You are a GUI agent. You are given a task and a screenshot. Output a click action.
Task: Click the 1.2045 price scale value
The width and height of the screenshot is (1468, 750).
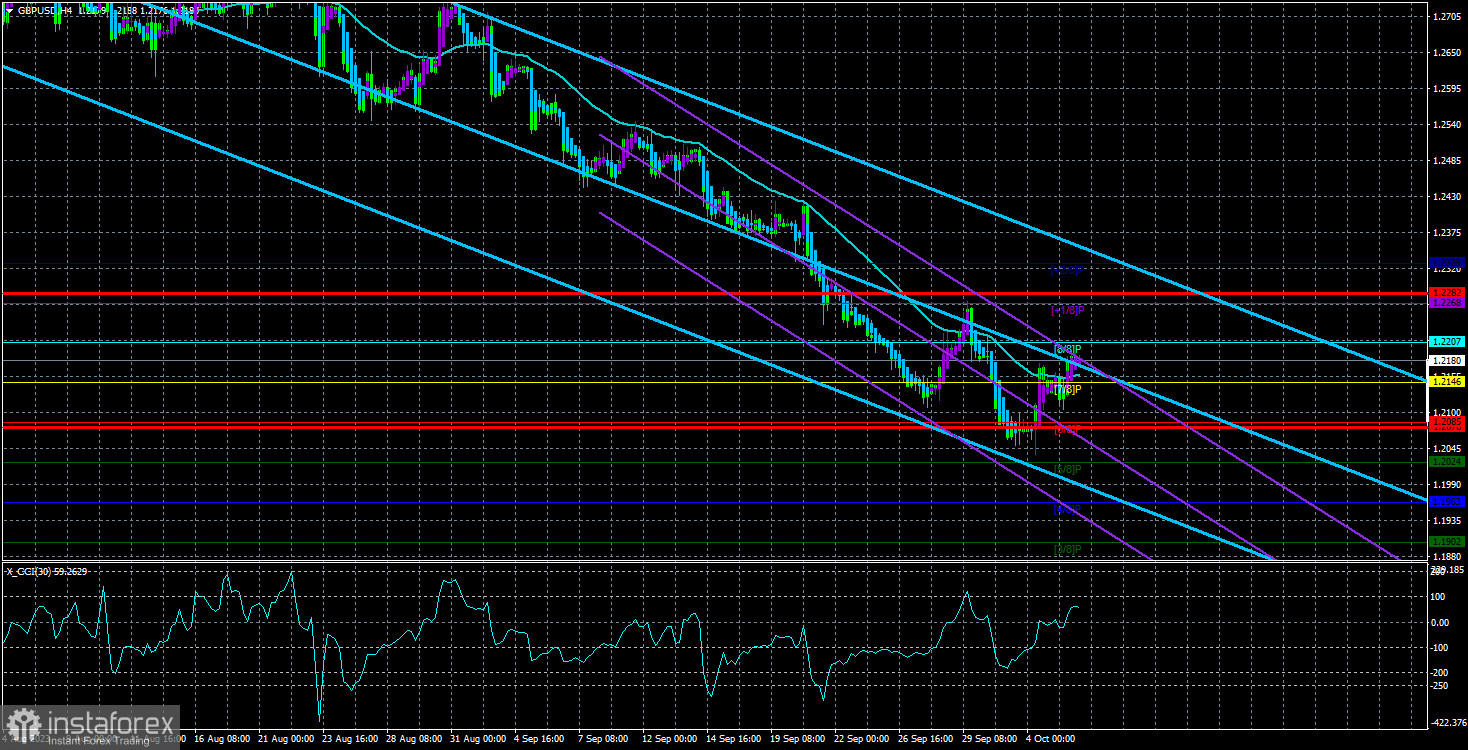point(1448,448)
